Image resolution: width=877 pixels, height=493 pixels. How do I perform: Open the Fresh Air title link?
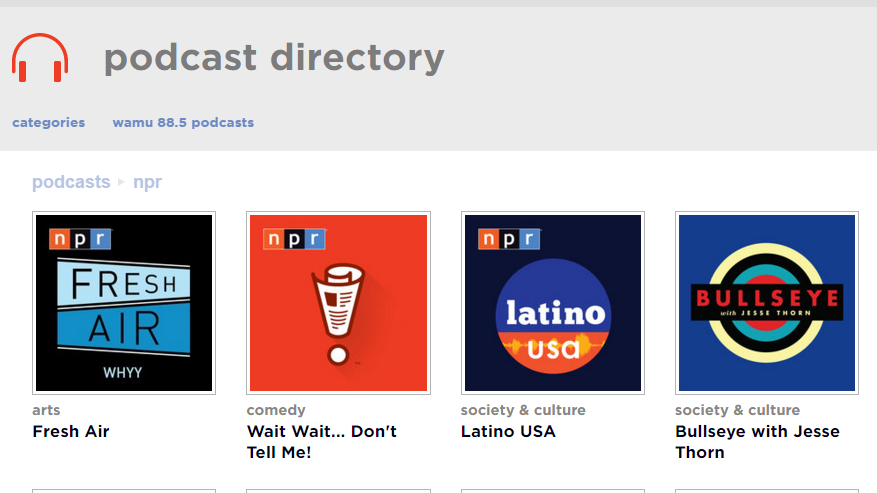71,432
